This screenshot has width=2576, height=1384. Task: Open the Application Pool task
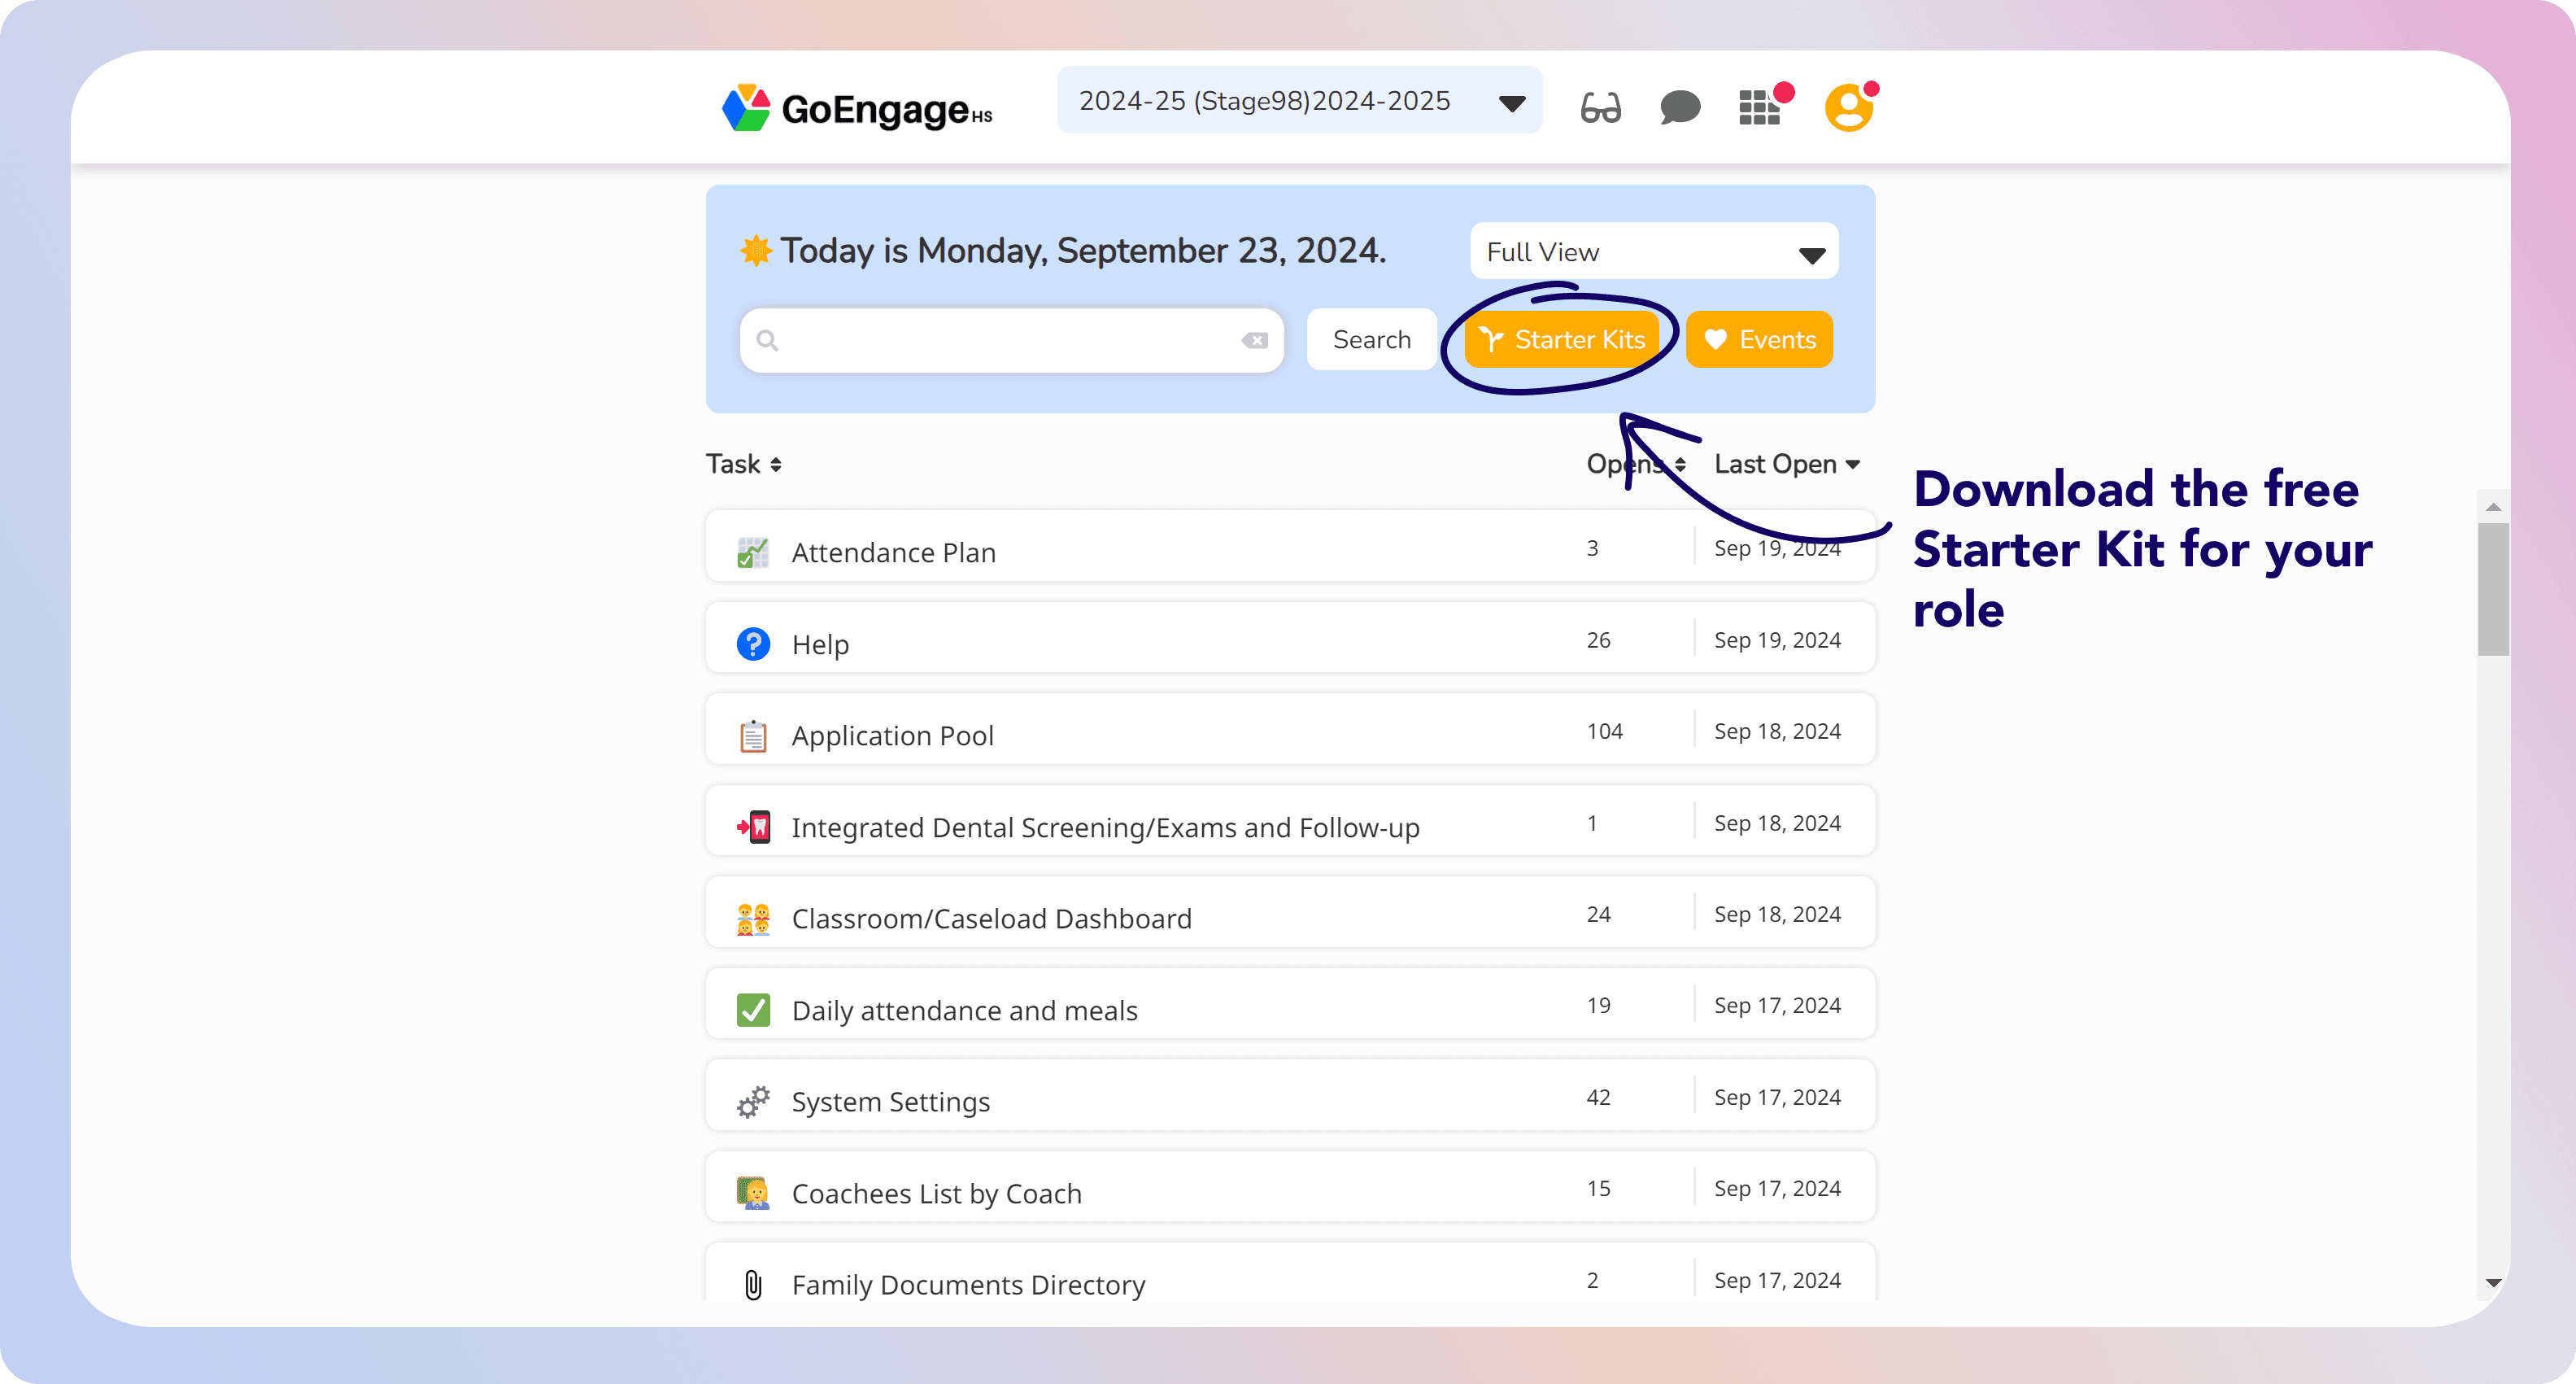(892, 736)
